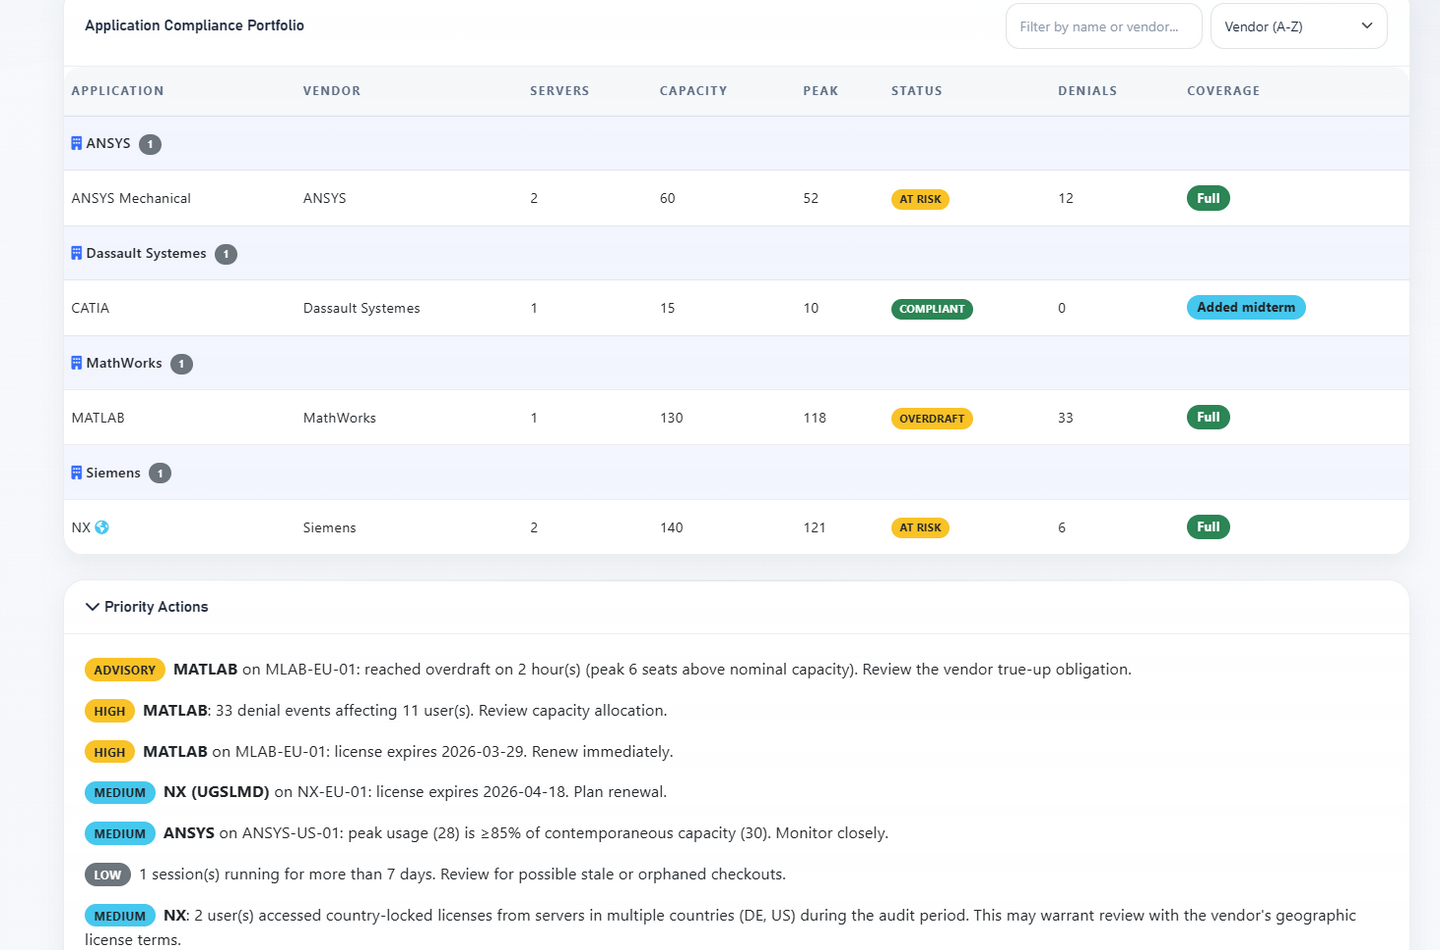The height and width of the screenshot is (950, 1440).
Task: Click the AT RISK badge for ANSYS Mechanical
Action: point(920,199)
